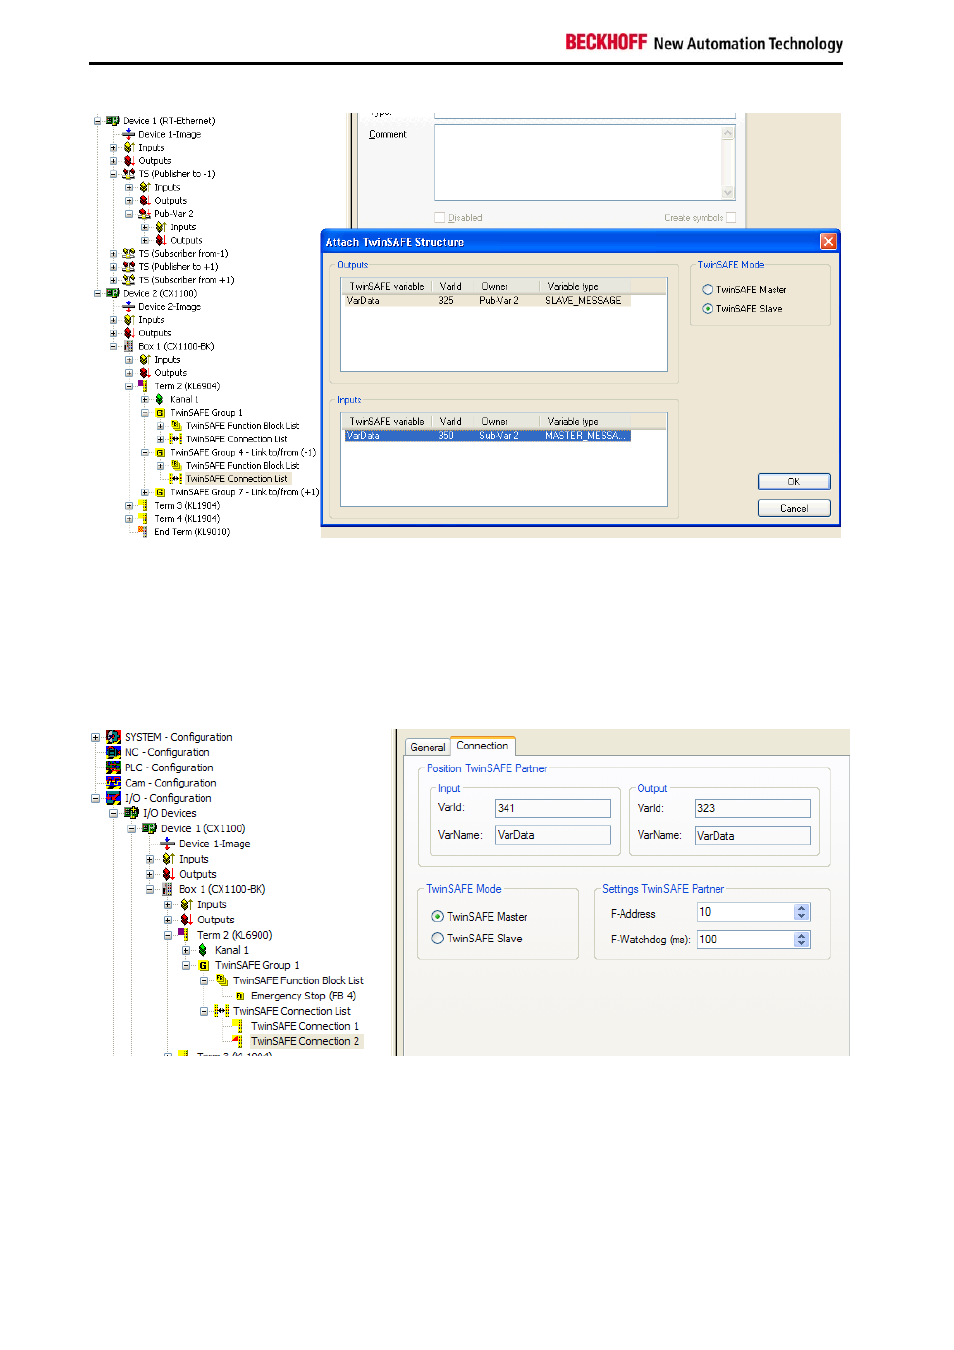Image resolution: width=954 pixels, height=1350 pixels.
Task: Click the PLC - Configuration icon
Action: click(114, 768)
